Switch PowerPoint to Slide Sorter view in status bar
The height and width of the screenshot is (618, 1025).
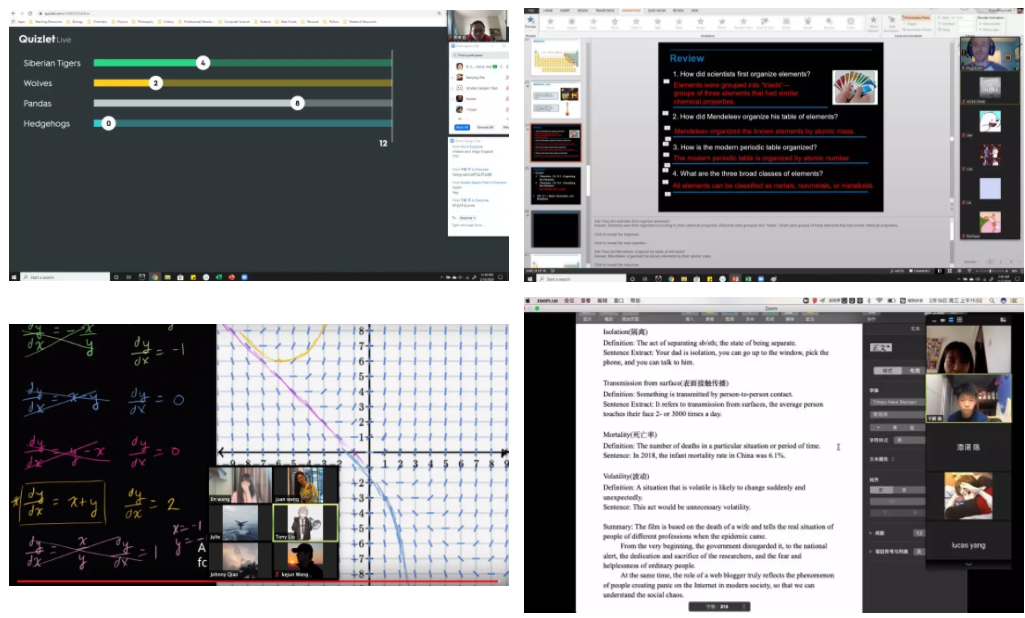pos(950,271)
